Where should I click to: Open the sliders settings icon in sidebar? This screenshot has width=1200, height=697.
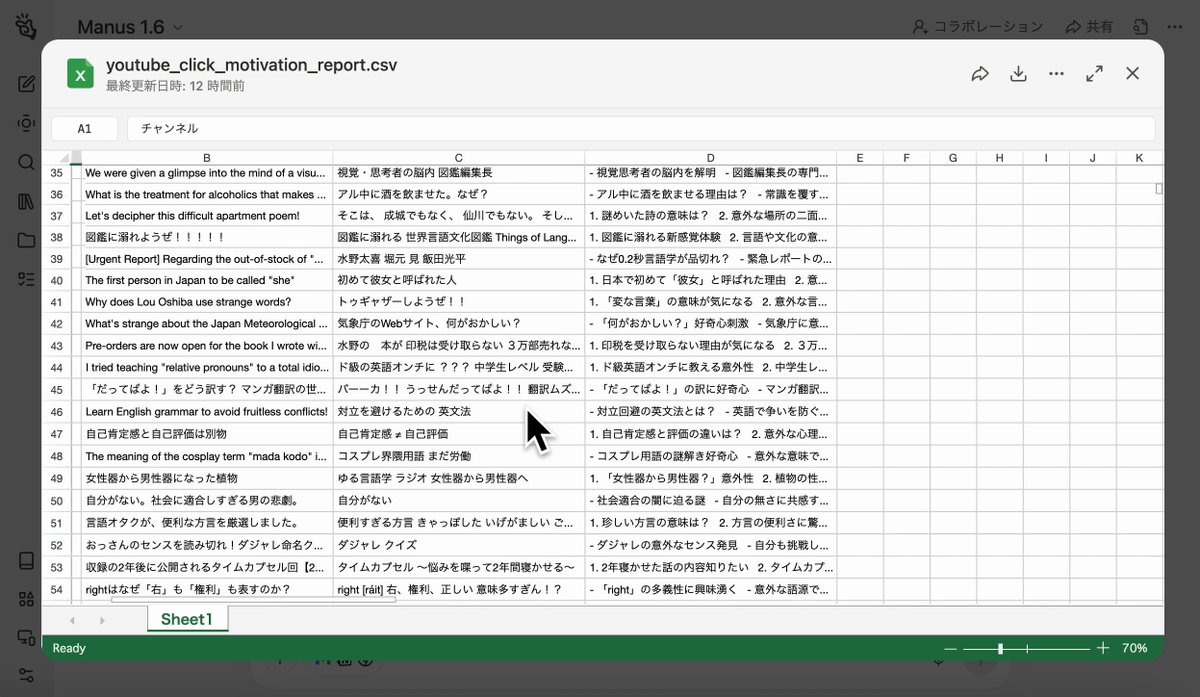pos(26,675)
